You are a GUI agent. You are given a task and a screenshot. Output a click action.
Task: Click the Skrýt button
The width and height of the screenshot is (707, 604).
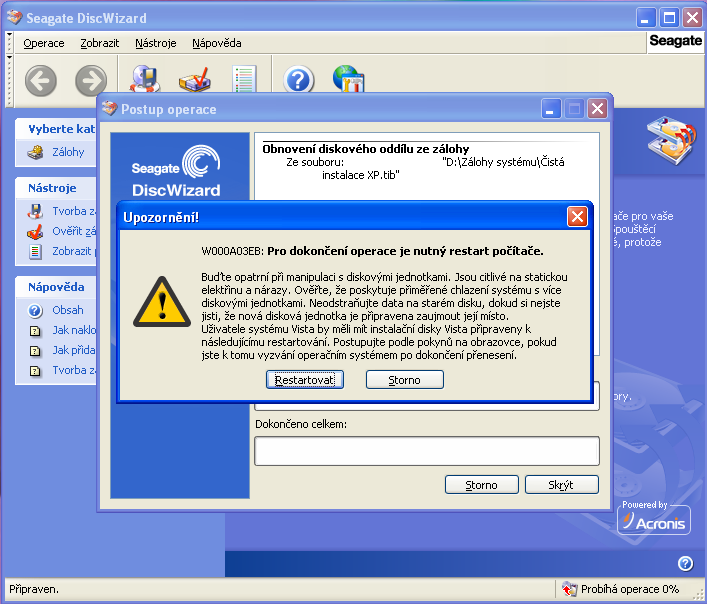pyautogui.click(x=562, y=485)
